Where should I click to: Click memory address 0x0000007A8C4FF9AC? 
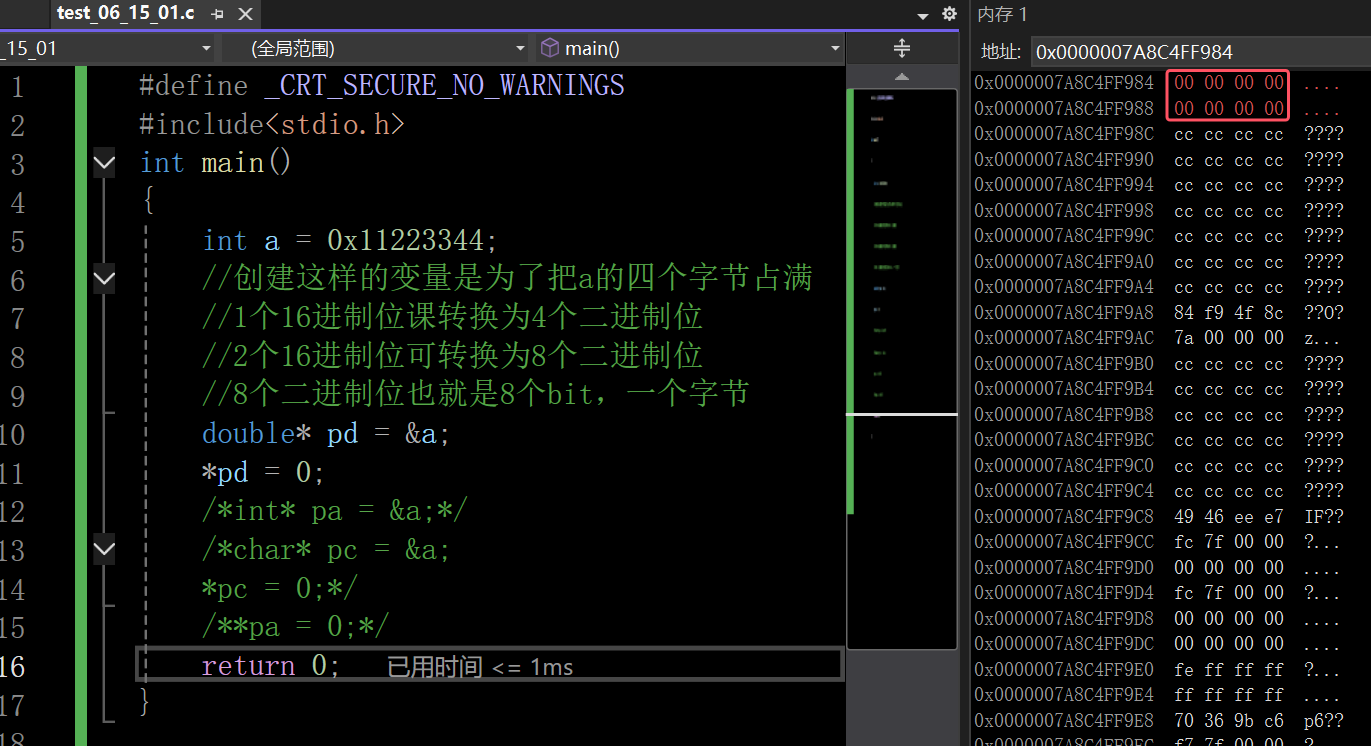(1064, 338)
